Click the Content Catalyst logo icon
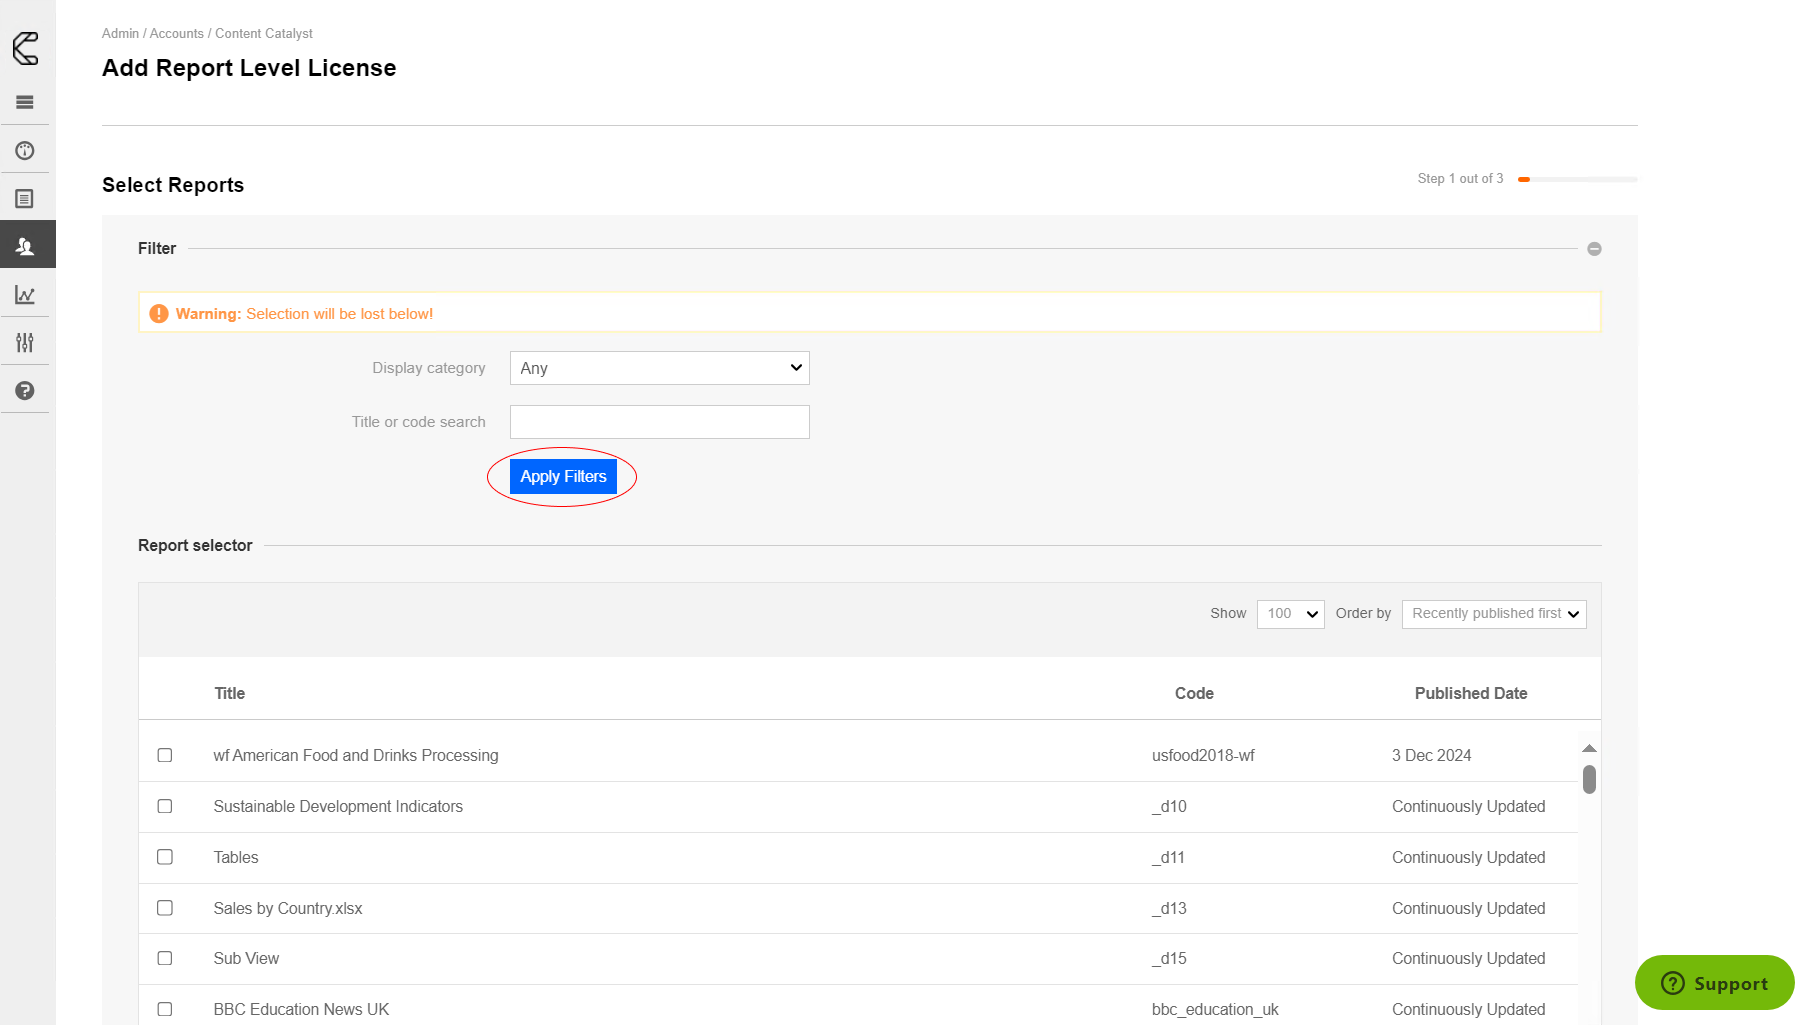 (26, 48)
